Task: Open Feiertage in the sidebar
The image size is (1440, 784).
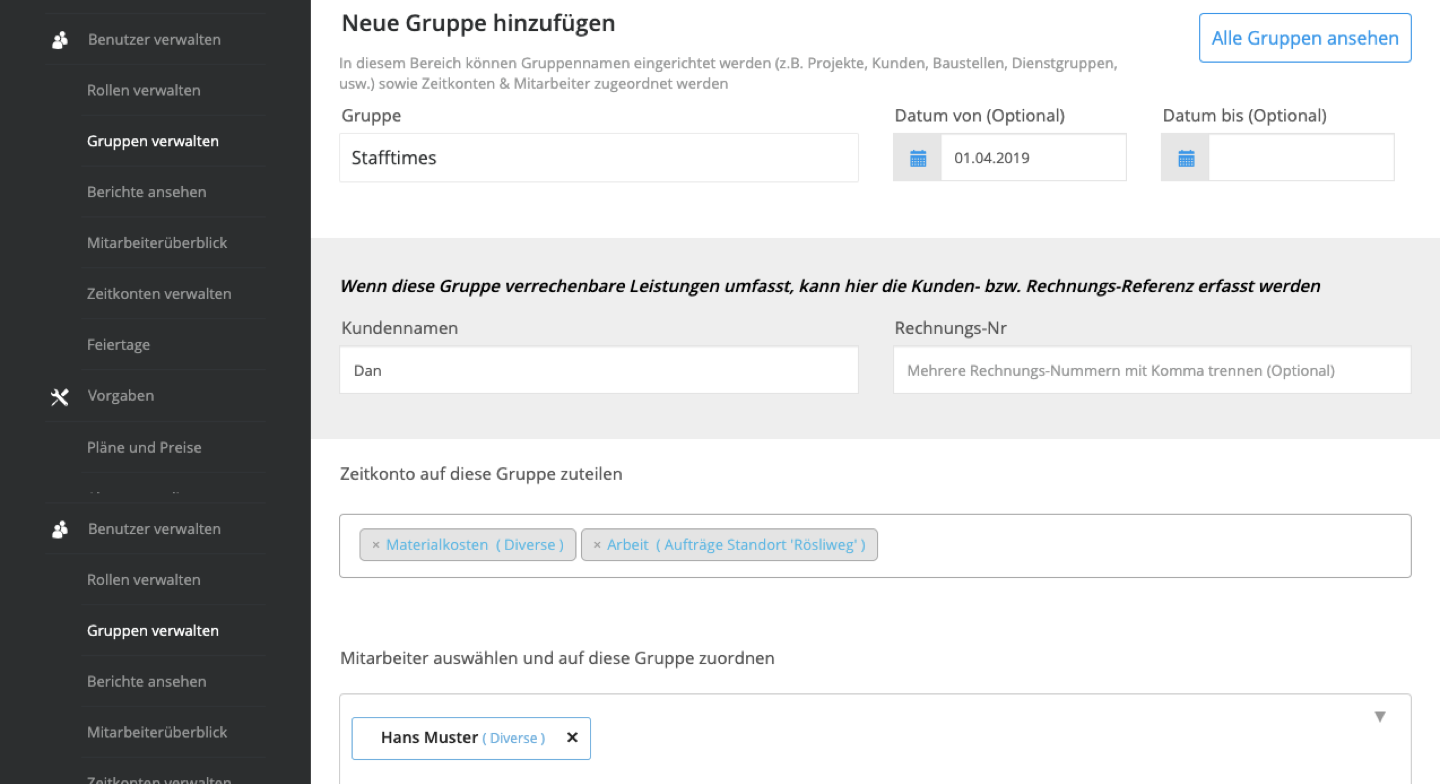Action: [118, 345]
